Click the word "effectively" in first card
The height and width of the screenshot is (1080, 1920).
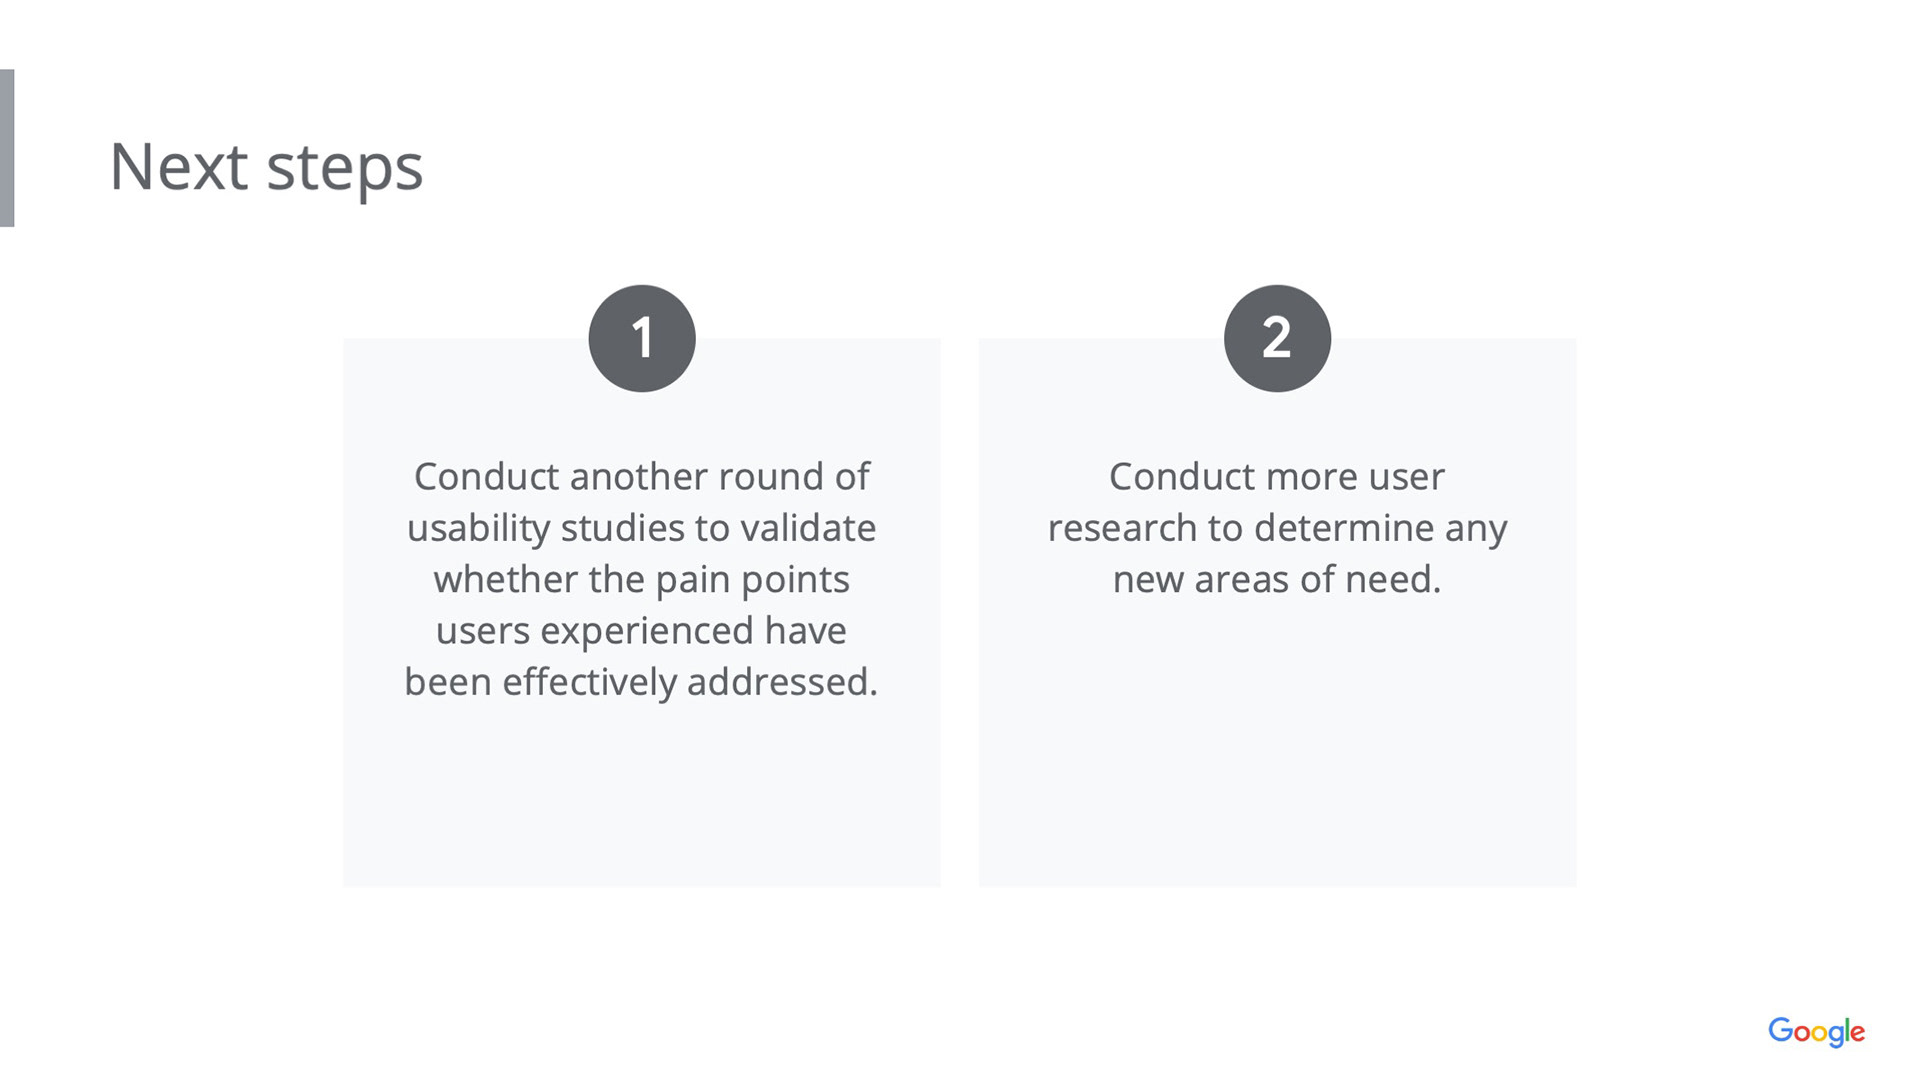pyautogui.click(x=589, y=682)
